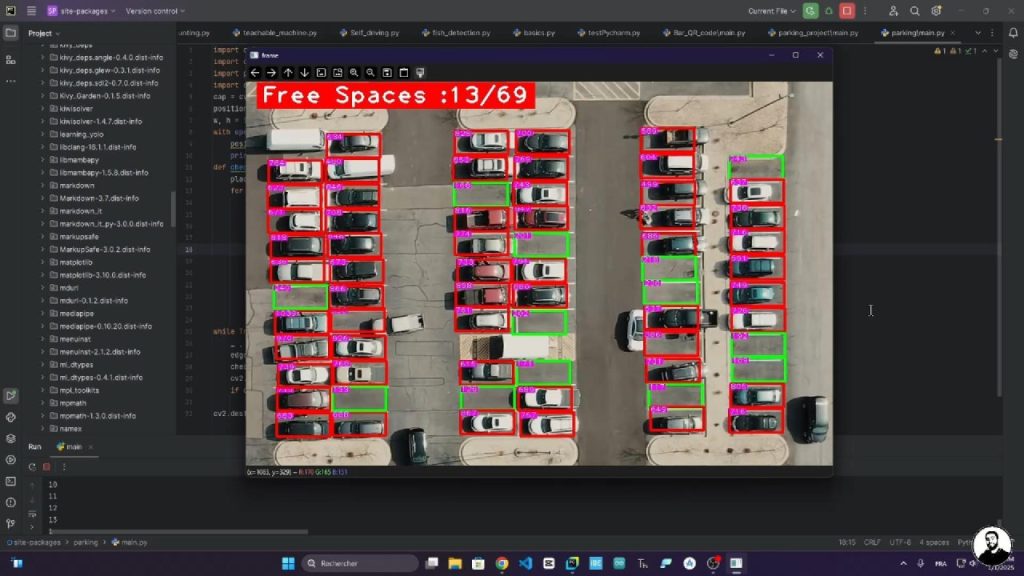This screenshot has width=1024, height=576.
Task: Open IDE settings gear icon
Action: click(936, 11)
